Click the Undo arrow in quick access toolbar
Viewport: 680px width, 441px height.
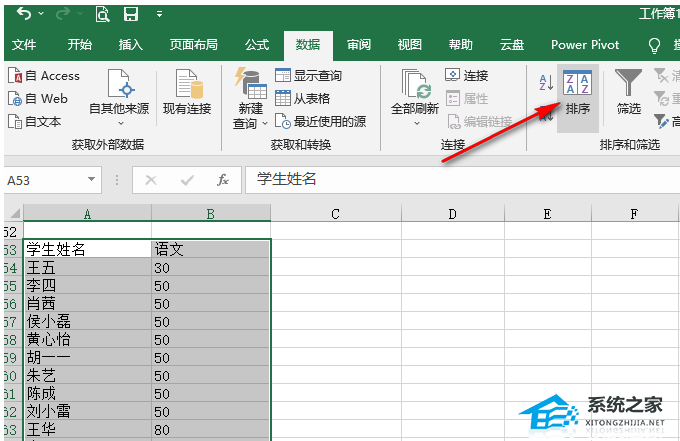pyautogui.click(x=24, y=14)
